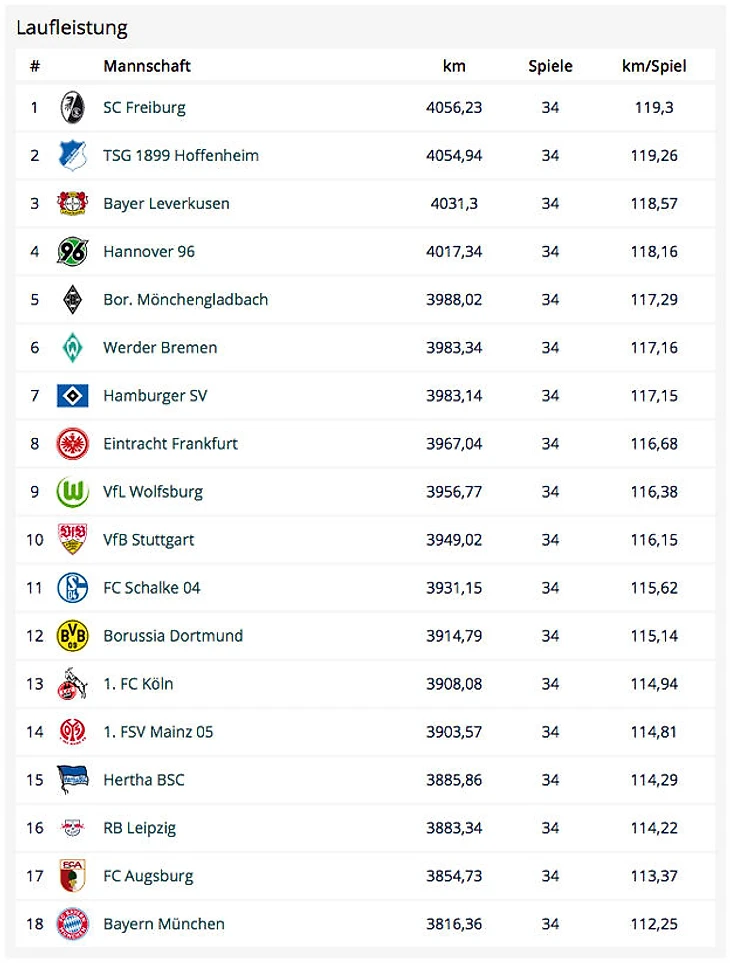Screen dimensions: 730x963
Task: Click the Mannschaft column header
Action: coord(147,66)
